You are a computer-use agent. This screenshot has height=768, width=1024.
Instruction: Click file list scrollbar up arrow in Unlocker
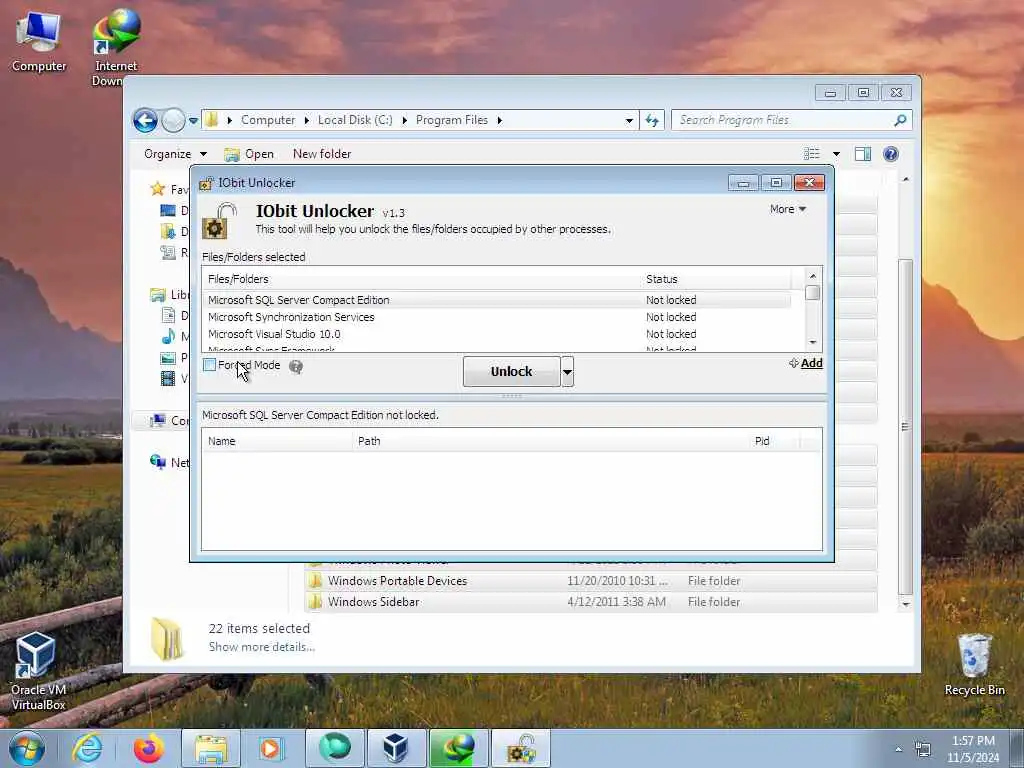click(812, 276)
